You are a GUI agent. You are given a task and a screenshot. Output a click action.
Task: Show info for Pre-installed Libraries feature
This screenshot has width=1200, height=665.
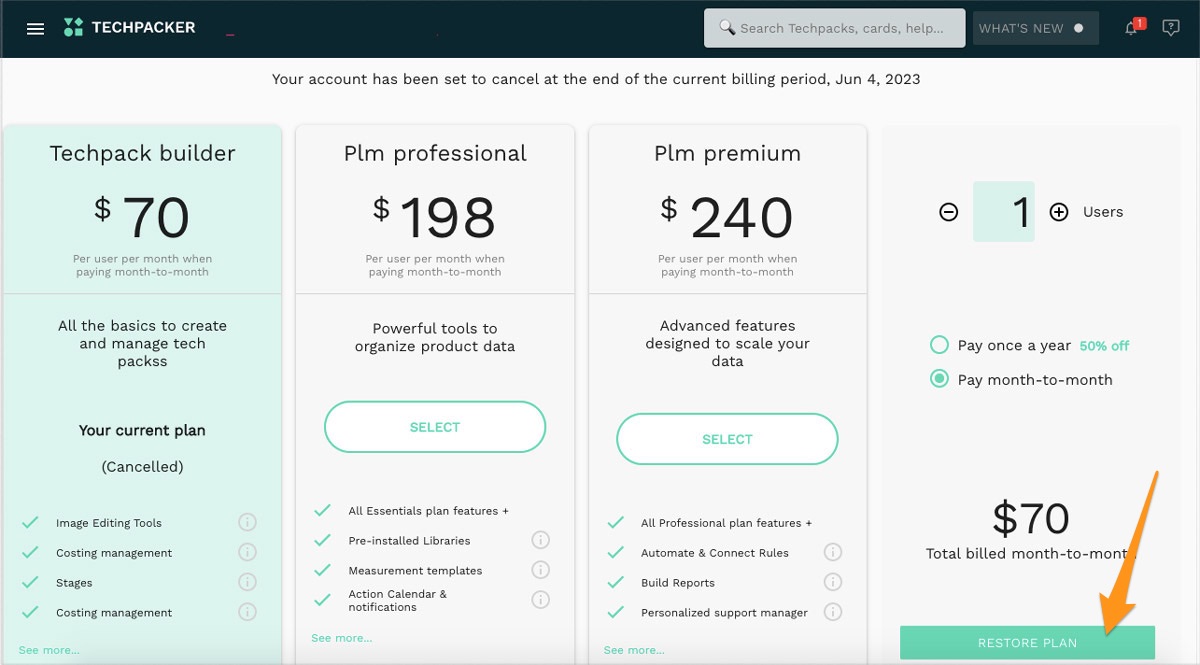[541, 540]
